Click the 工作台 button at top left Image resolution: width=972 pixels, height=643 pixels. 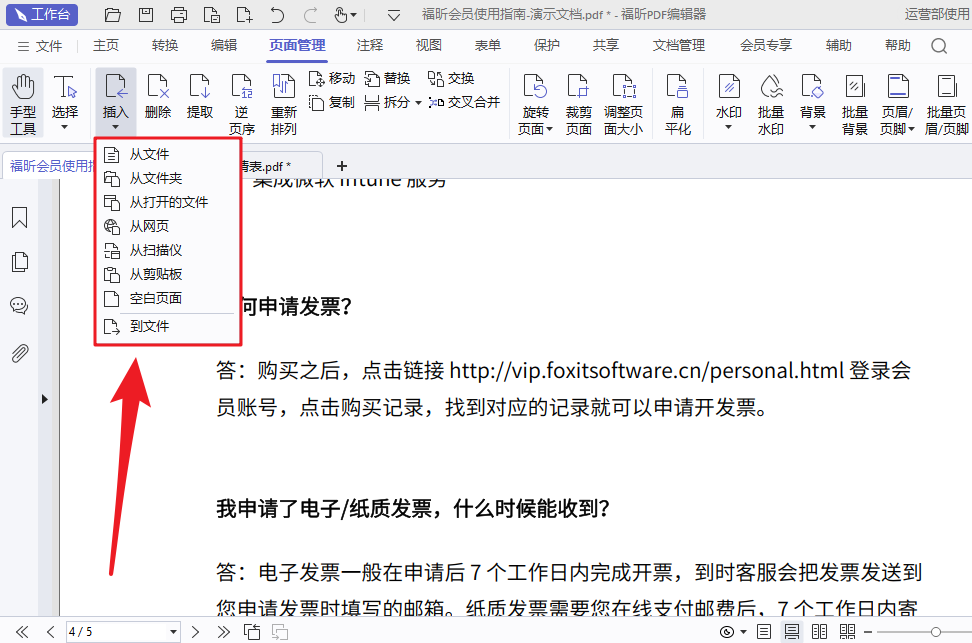point(42,15)
